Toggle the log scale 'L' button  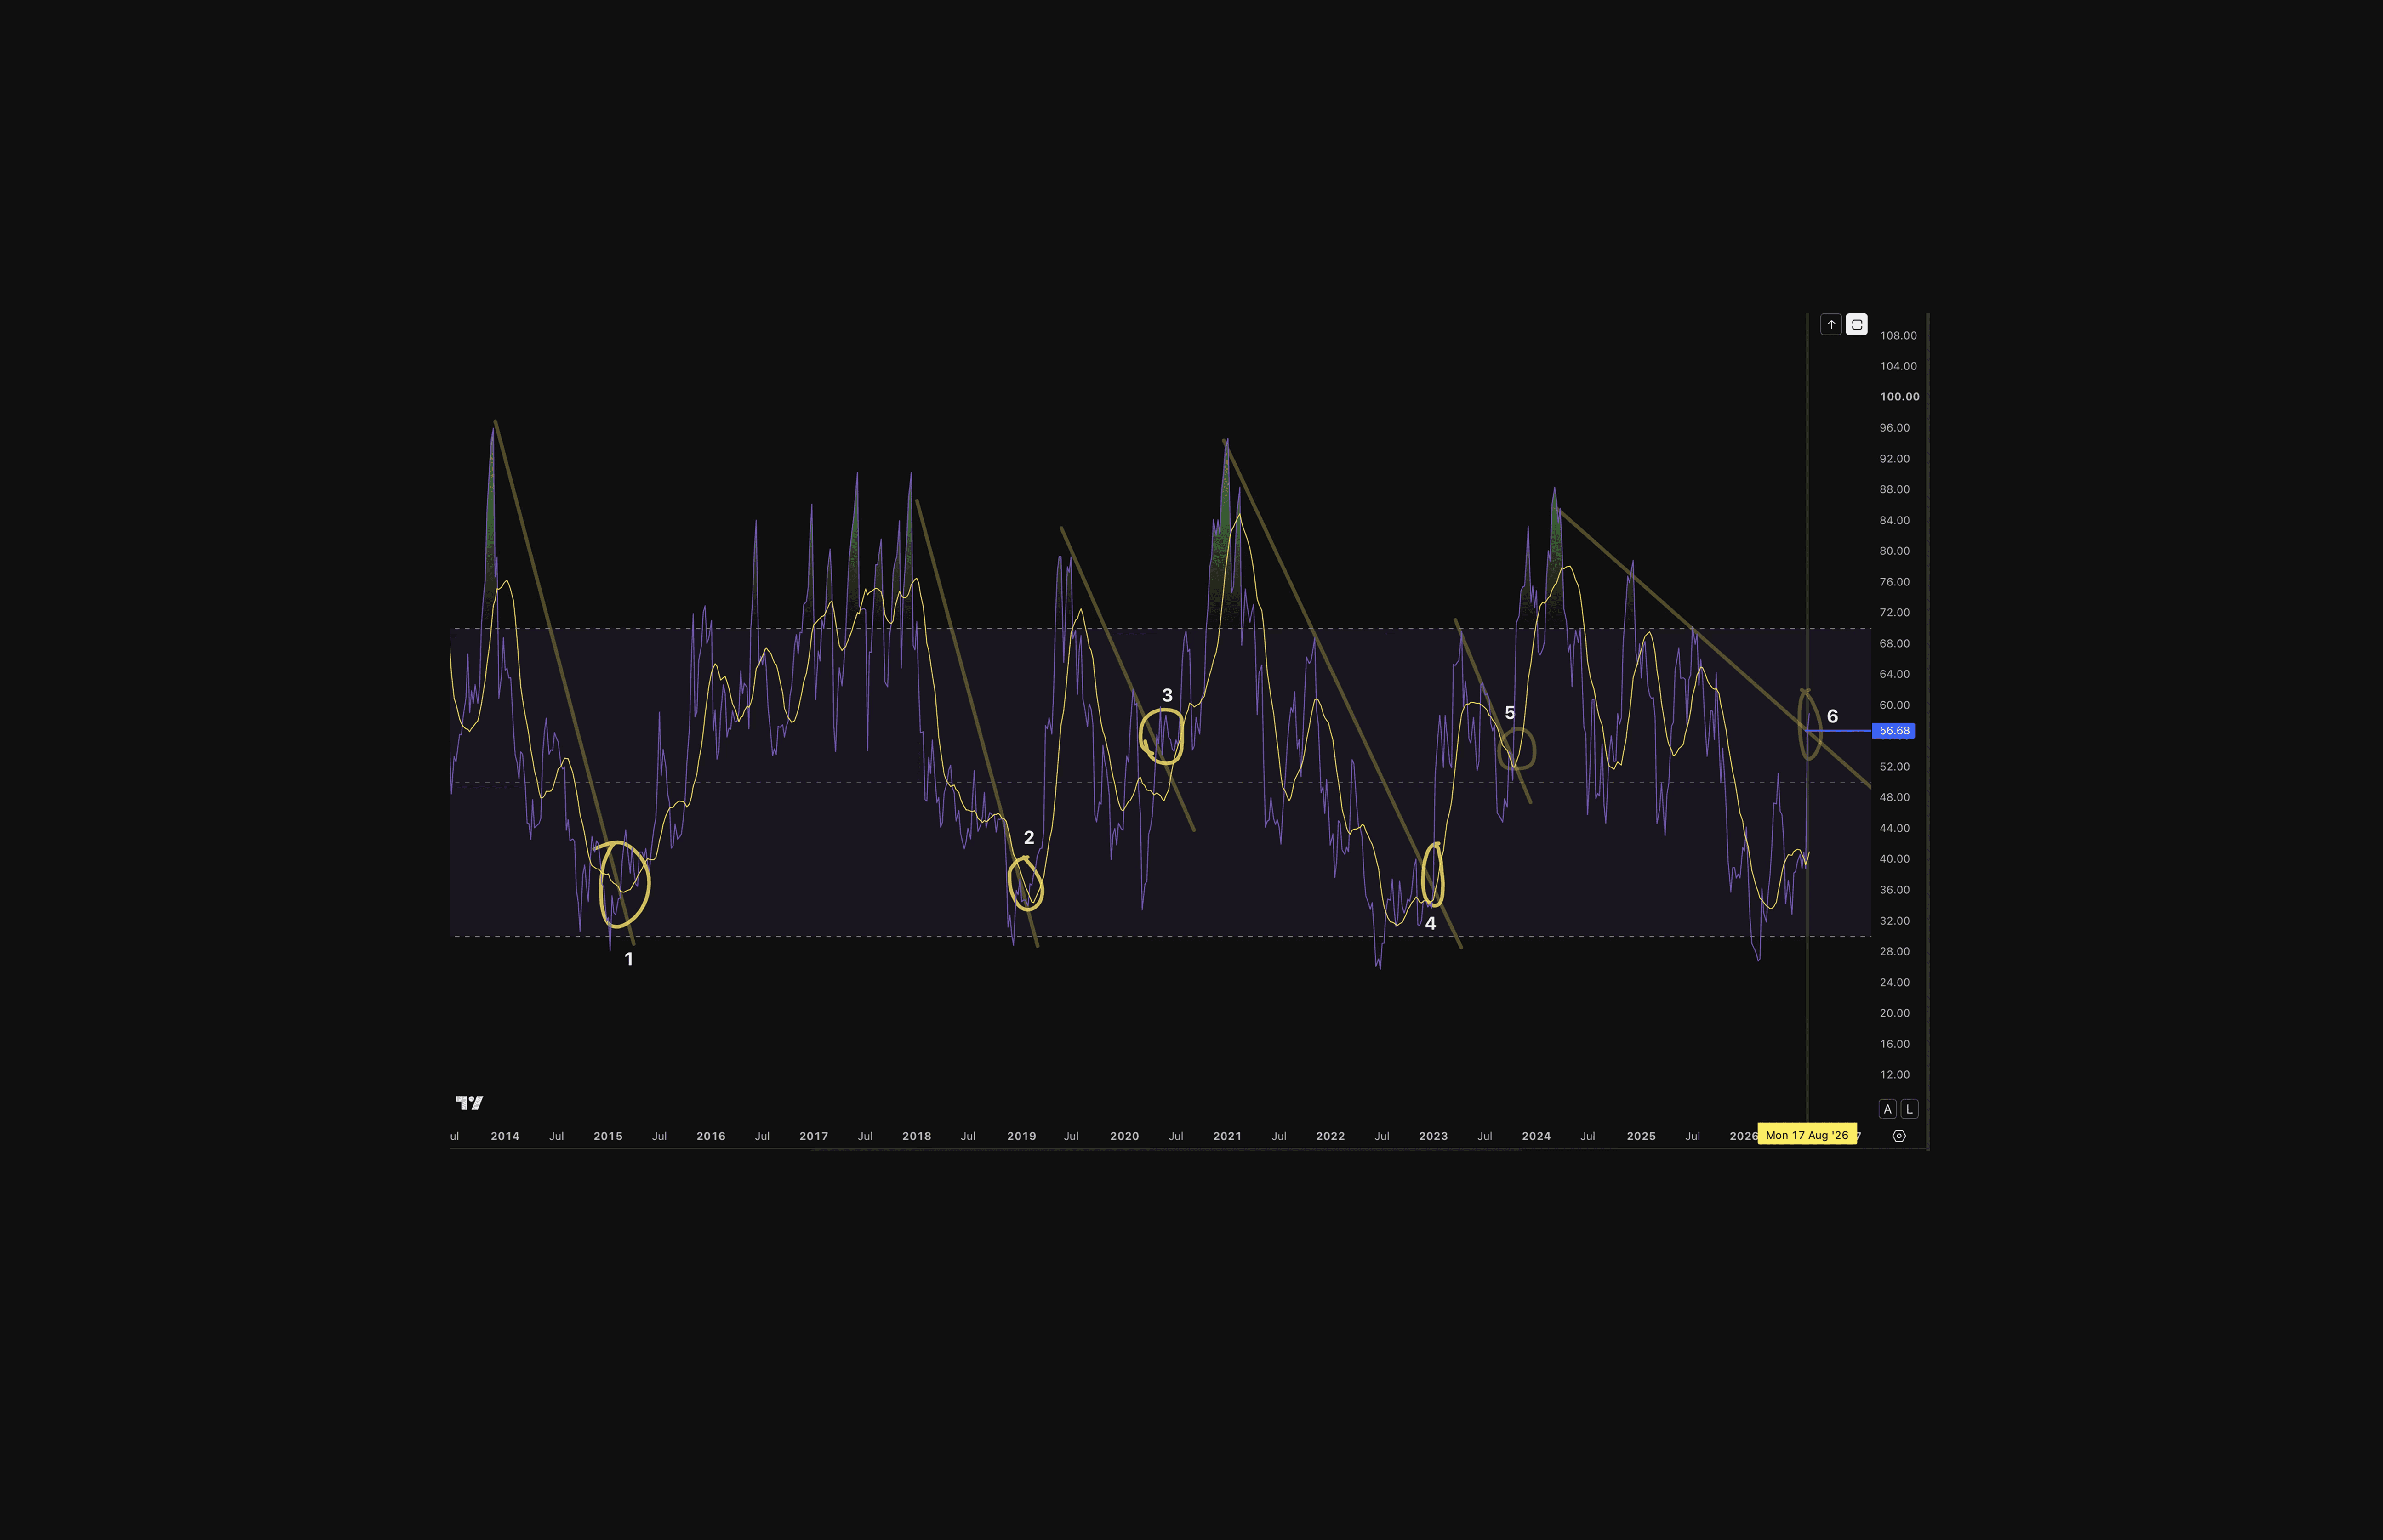tap(1909, 1109)
